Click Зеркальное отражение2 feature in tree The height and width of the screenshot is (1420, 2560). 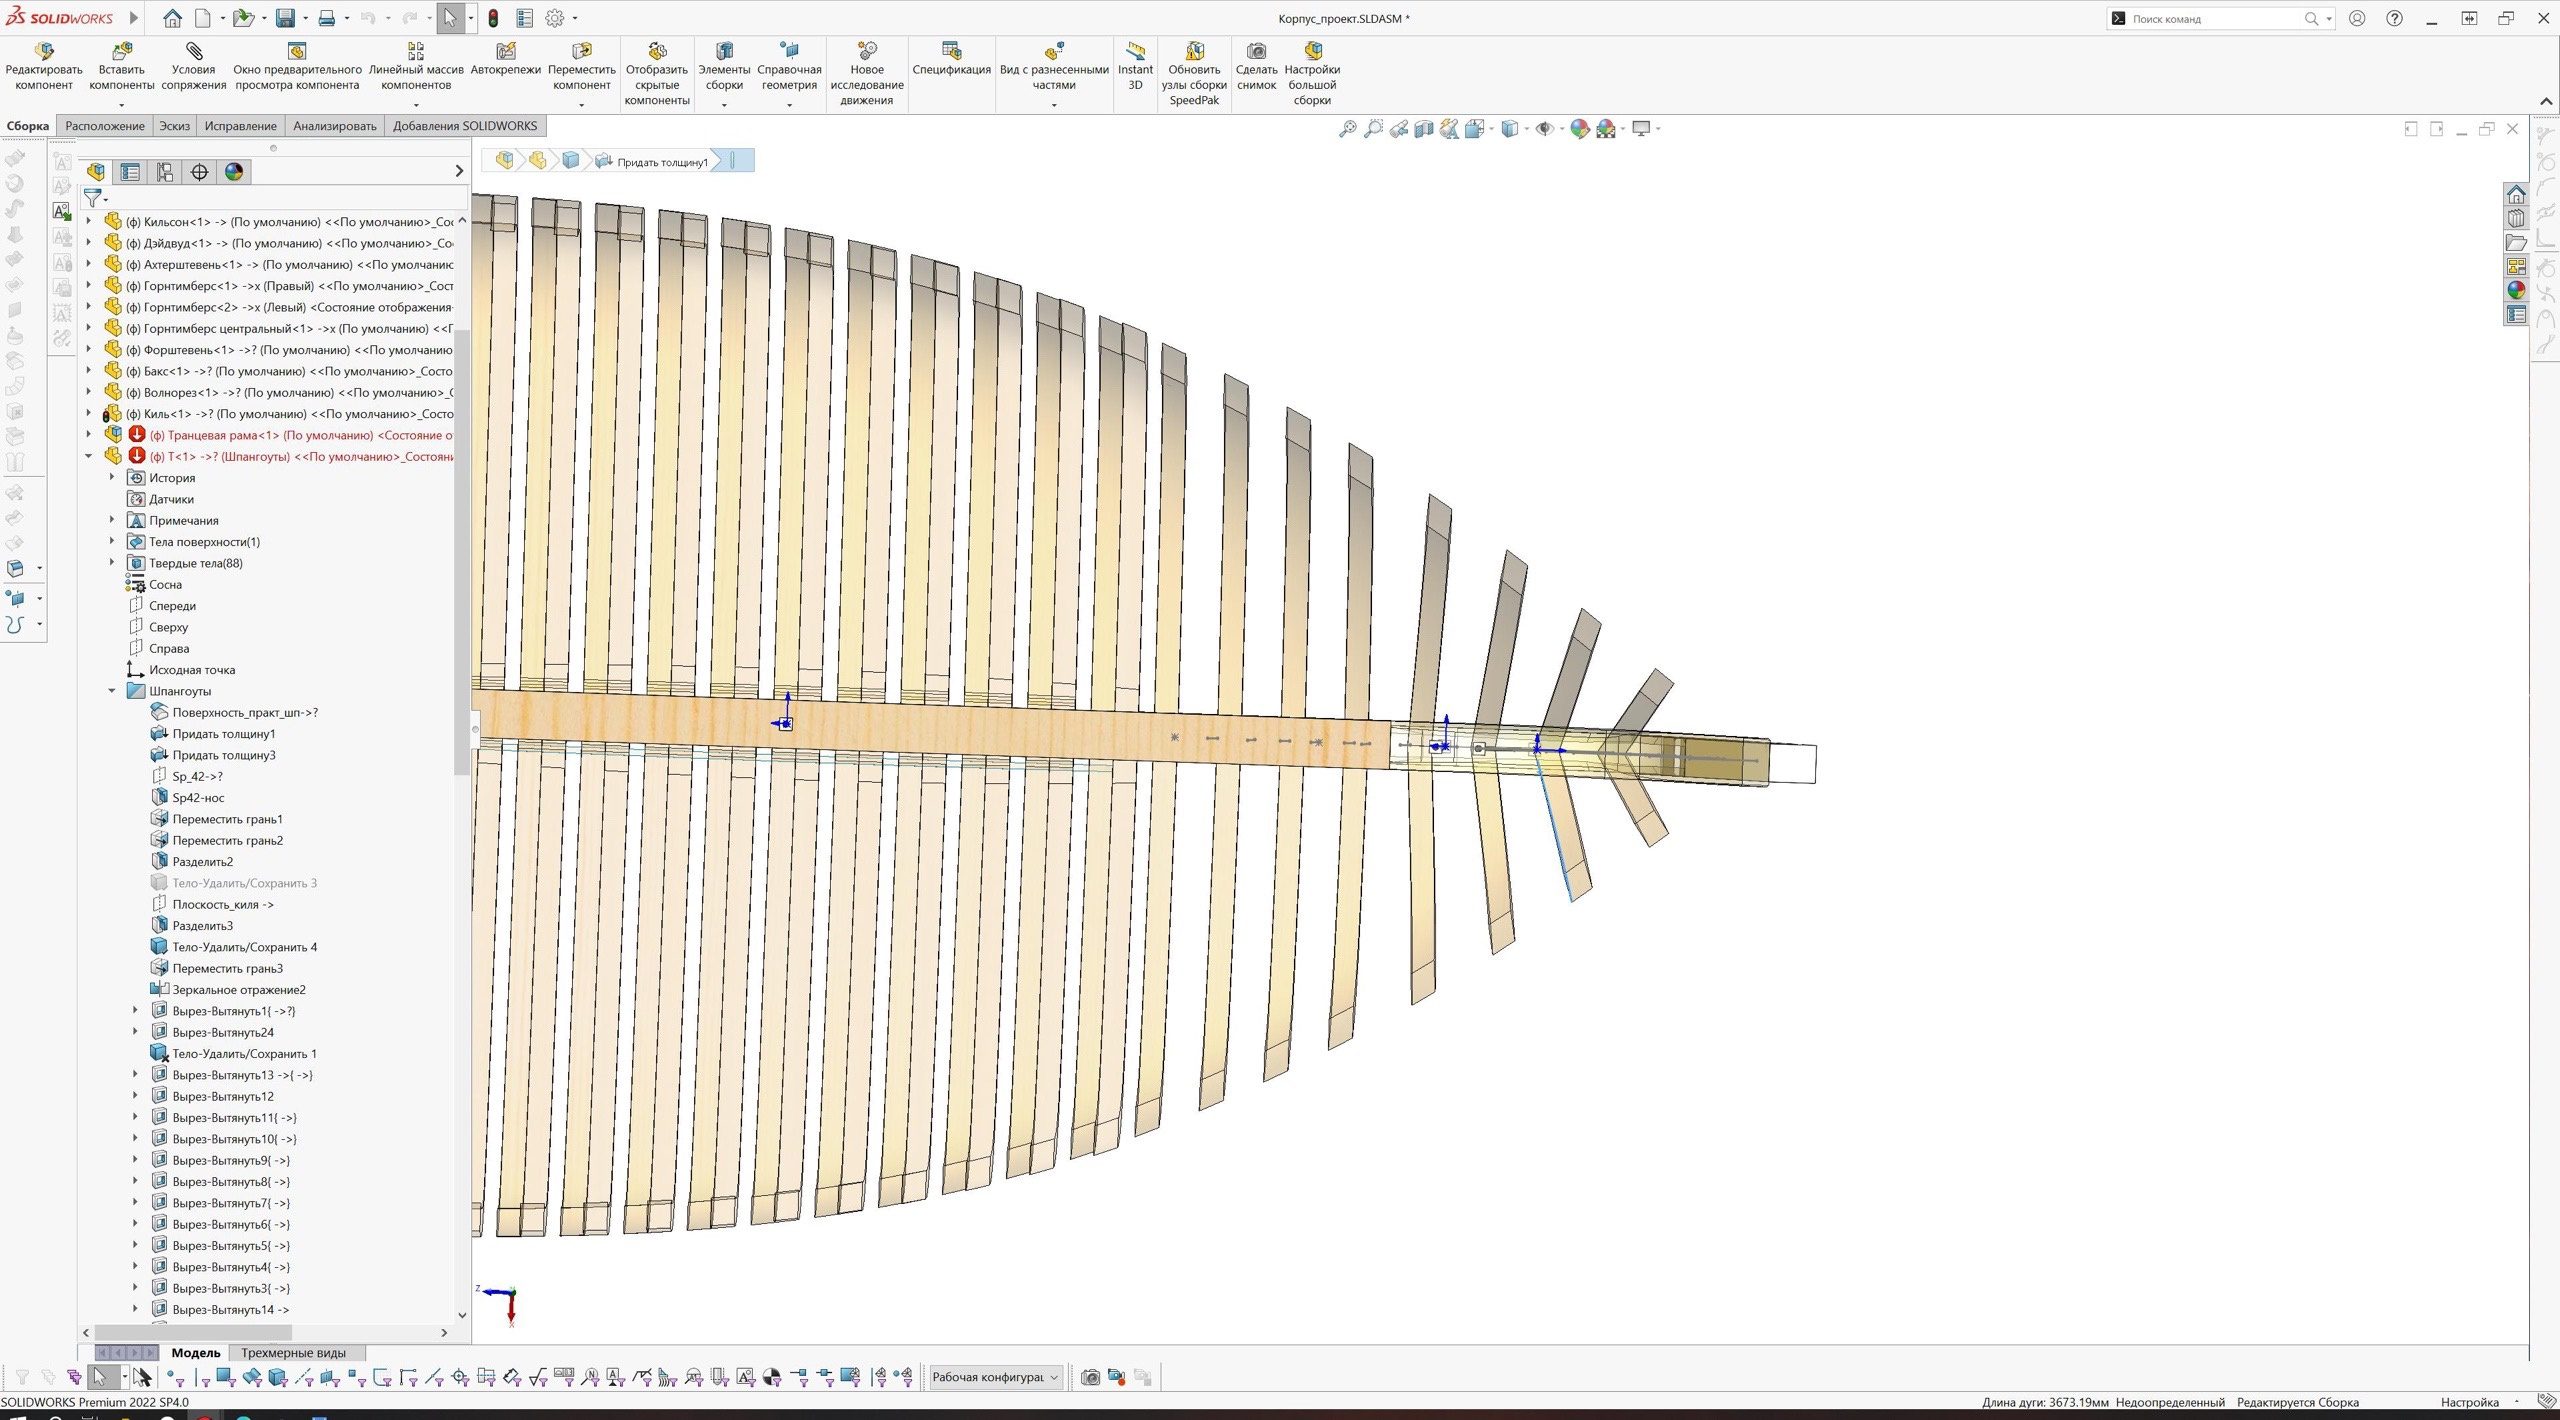[x=238, y=990]
